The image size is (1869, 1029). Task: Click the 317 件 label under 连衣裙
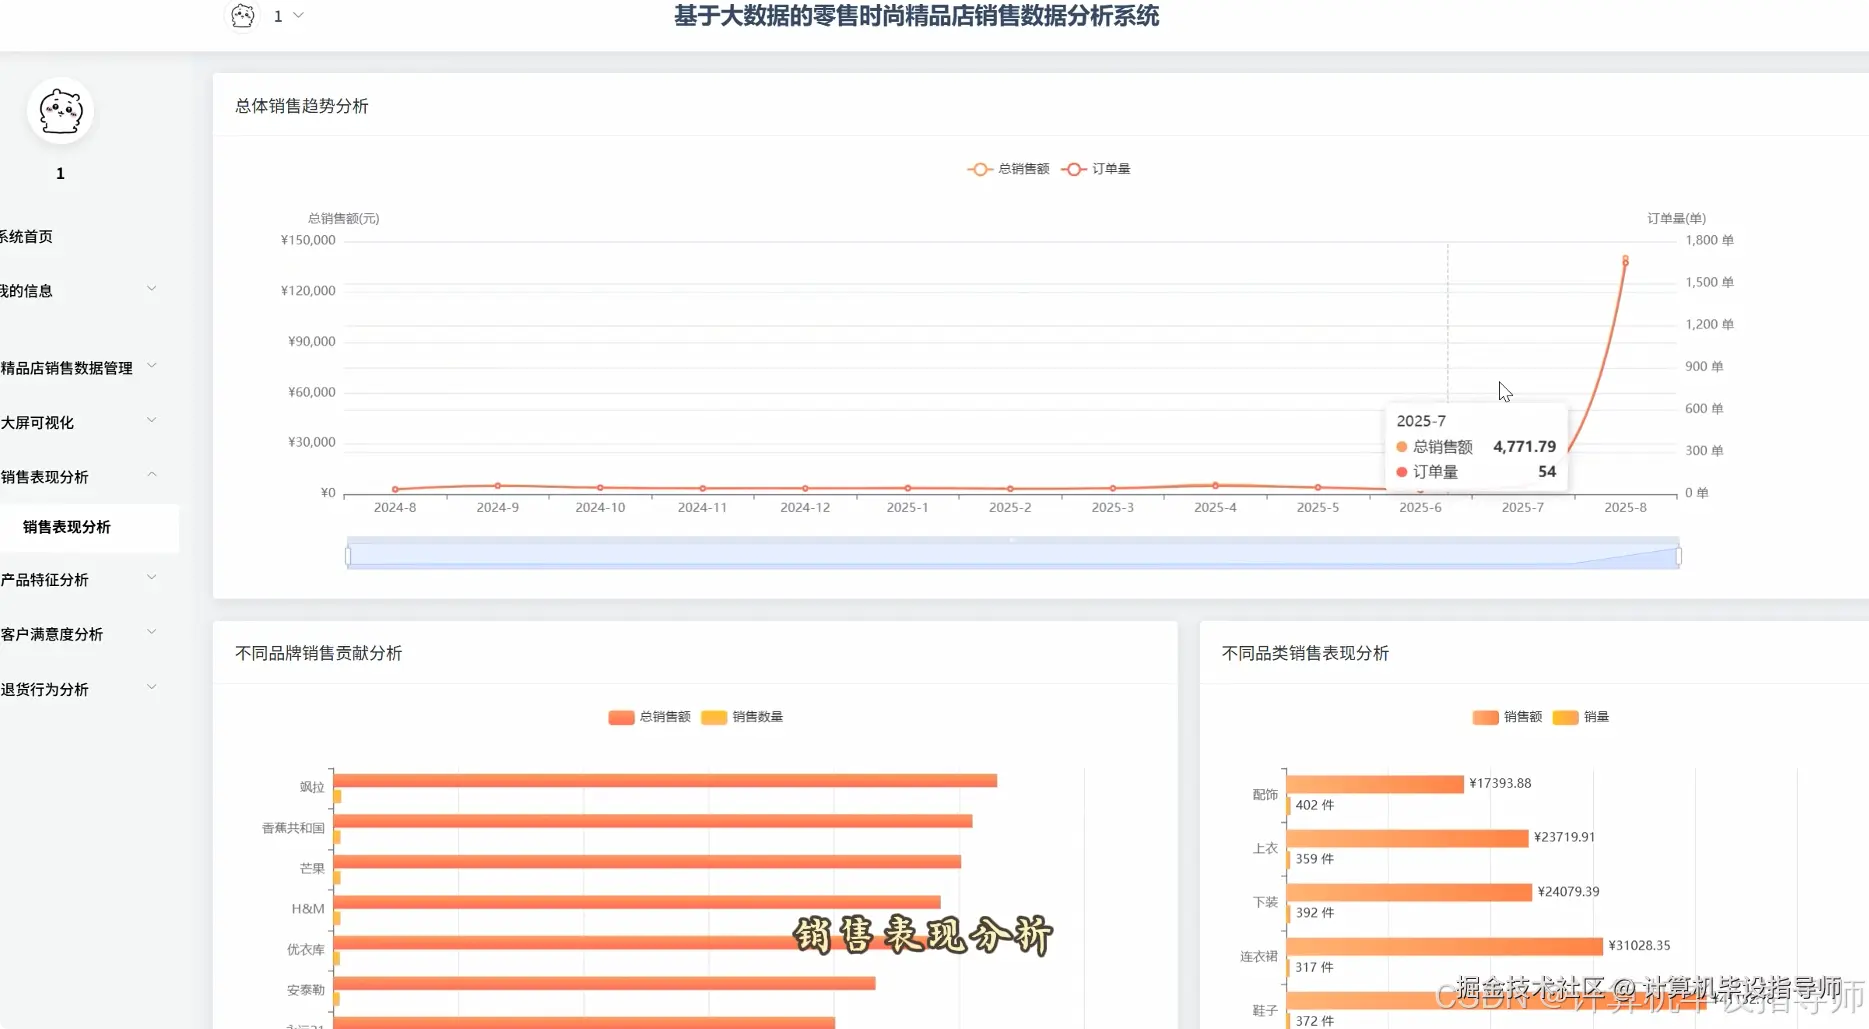pyautogui.click(x=1315, y=967)
